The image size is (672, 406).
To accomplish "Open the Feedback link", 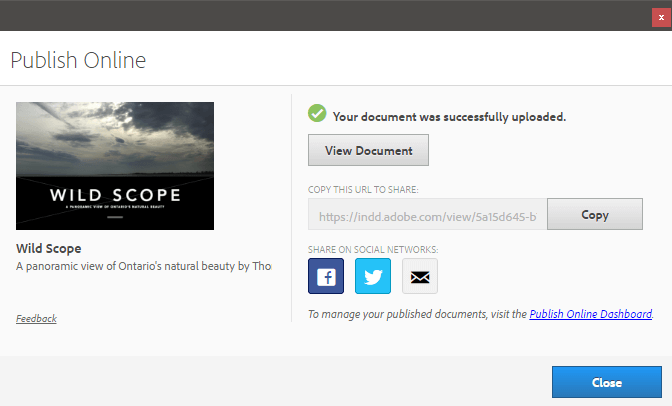I will click(36, 319).
